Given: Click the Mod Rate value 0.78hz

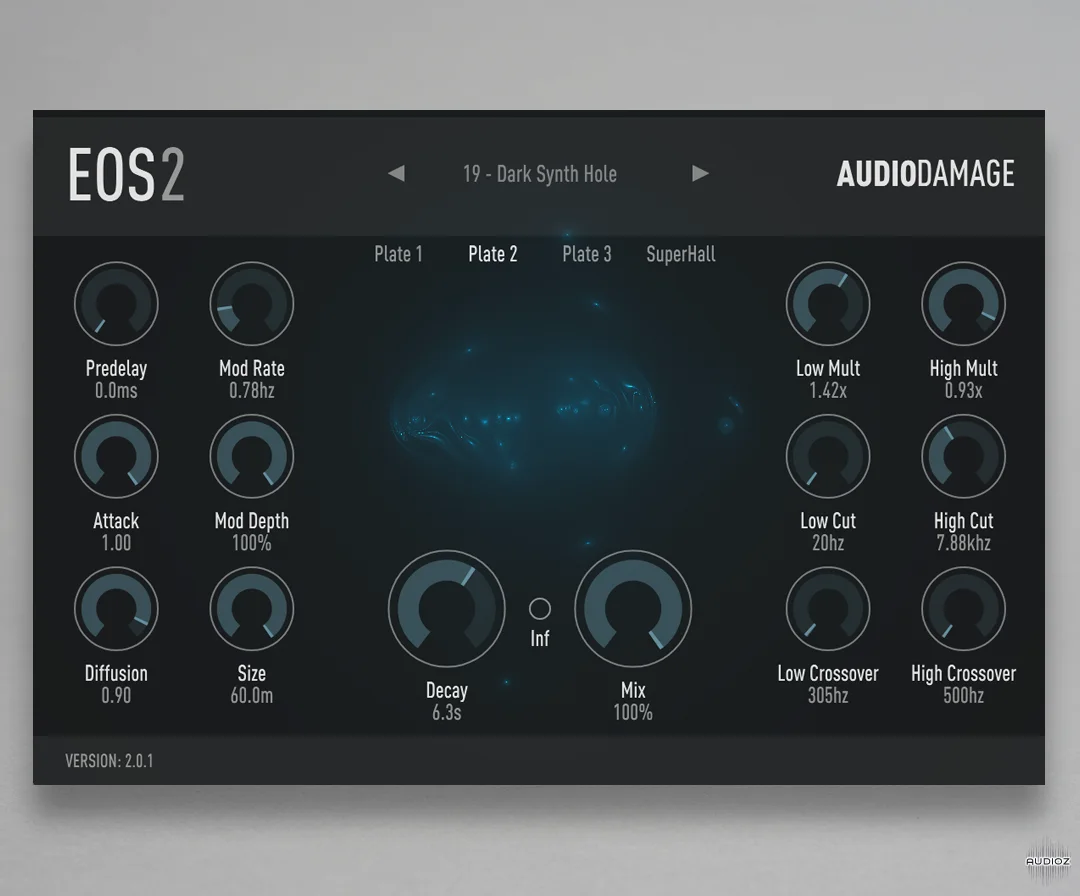Looking at the screenshot, I should tap(252, 391).
